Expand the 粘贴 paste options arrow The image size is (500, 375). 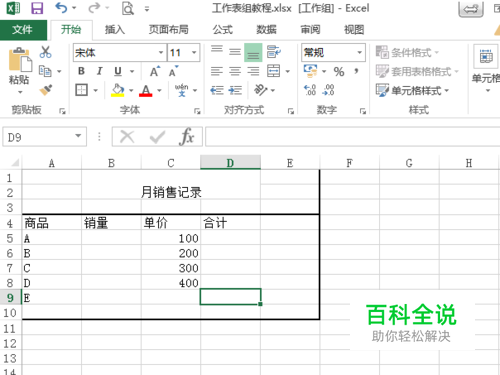pyautogui.click(x=20, y=92)
